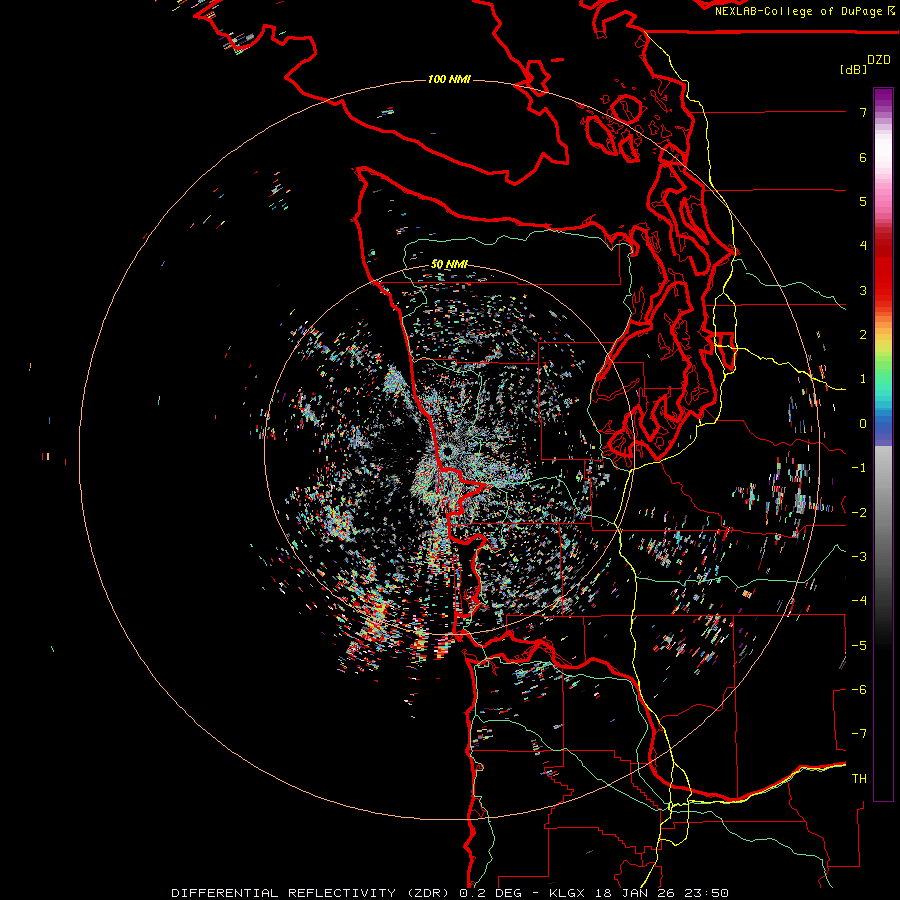Click the DIFFERENTIAL REFLECTIVITY (ZDR) caption text
Screen dimensions: 900x900
click(312, 893)
